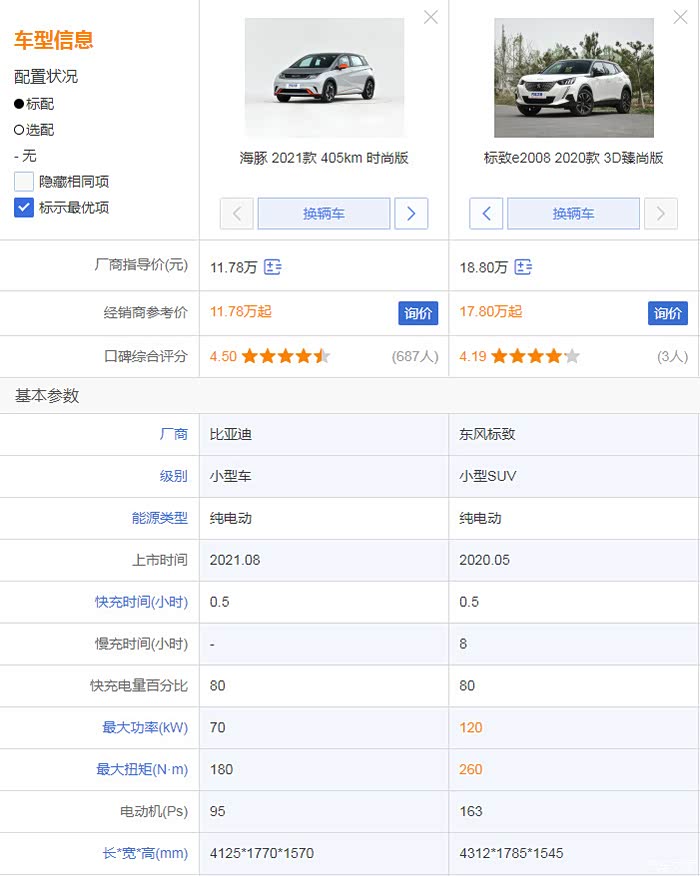Screen dimensions: 700x876
Task: Go to next car after 海豚
Action: coord(411,214)
